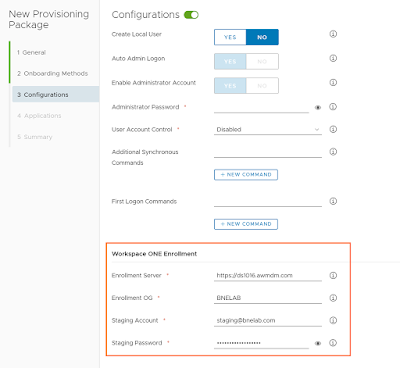Add New Command under First Logon Commands
This screenshot has height=368, width=400.
pos(246,224)
